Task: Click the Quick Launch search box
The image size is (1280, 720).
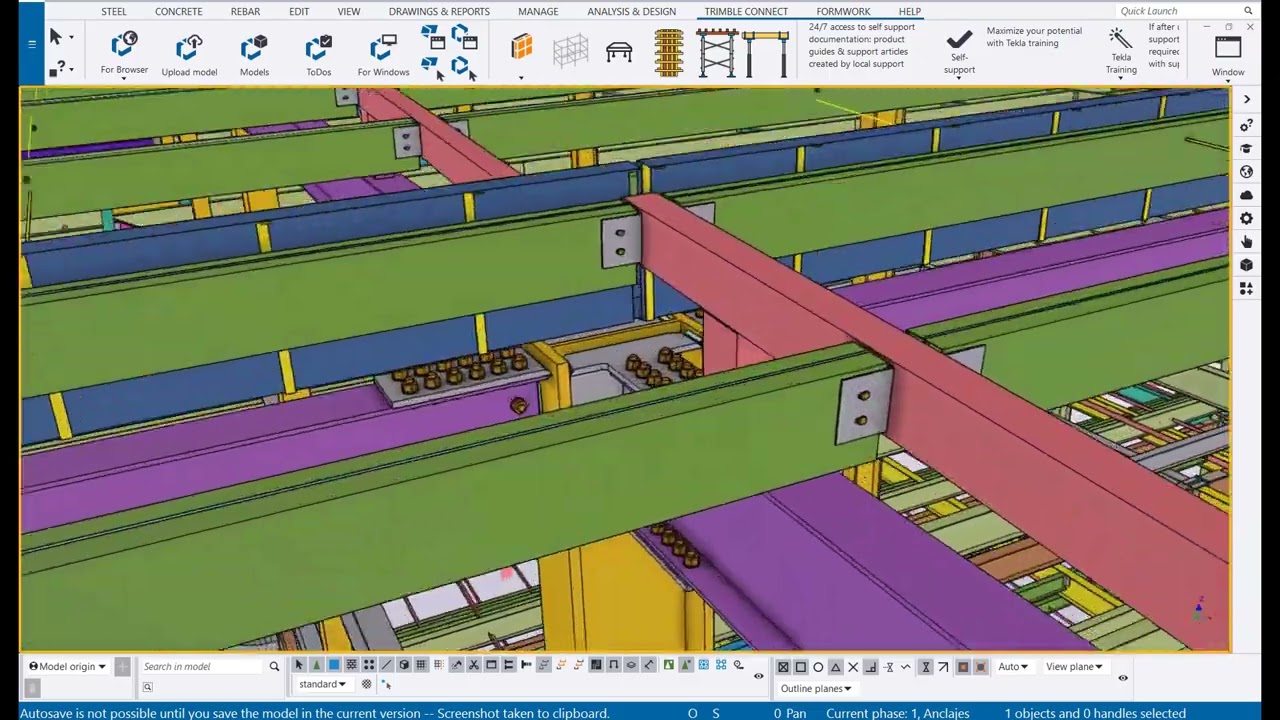Action: pyautogui.click(x=1186, y=11)
